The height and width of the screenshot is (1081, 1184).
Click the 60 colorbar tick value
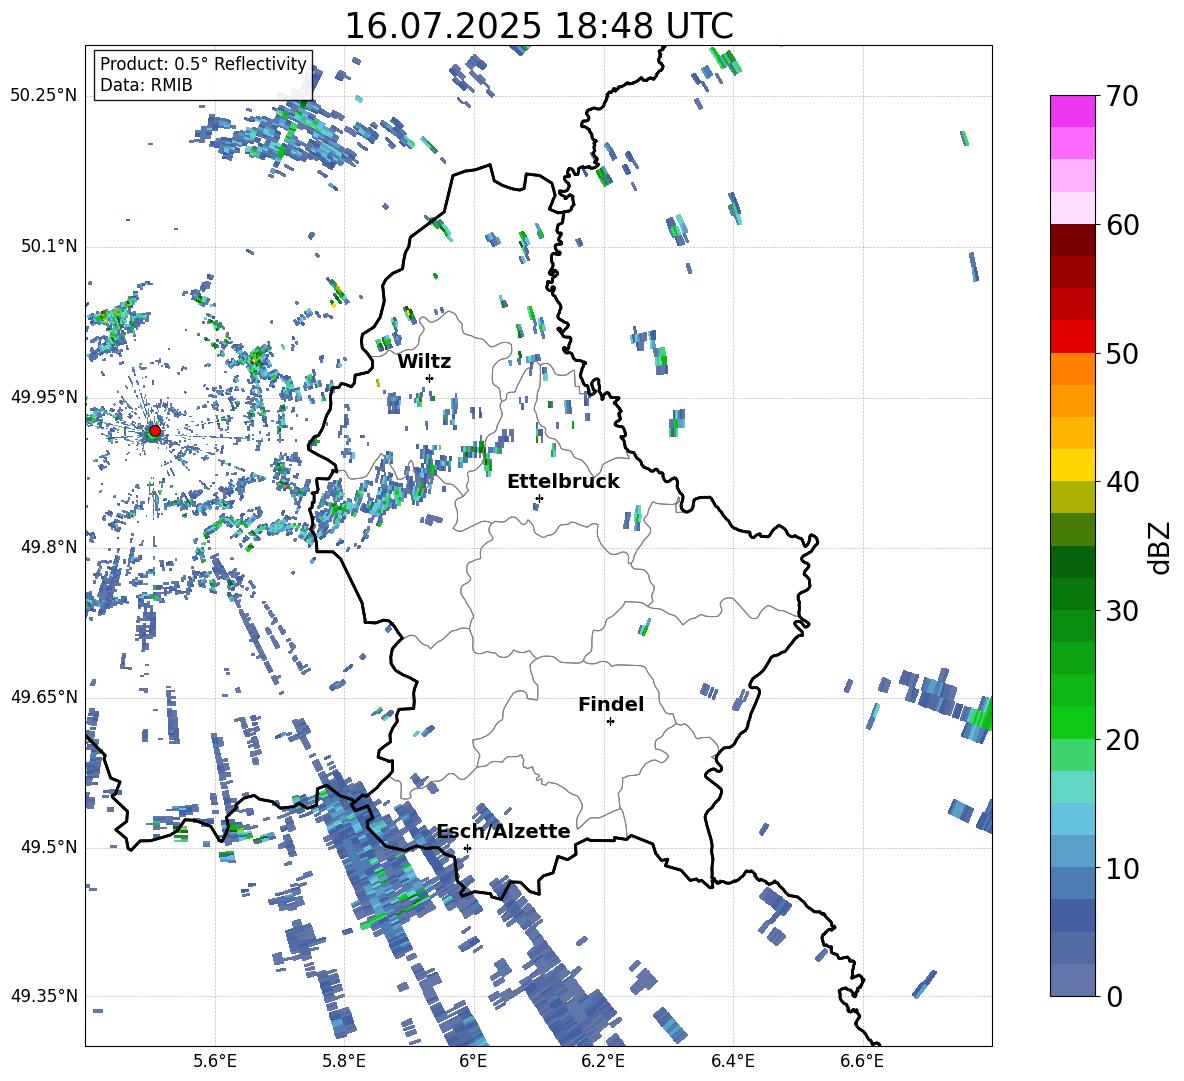point(1122,225)
